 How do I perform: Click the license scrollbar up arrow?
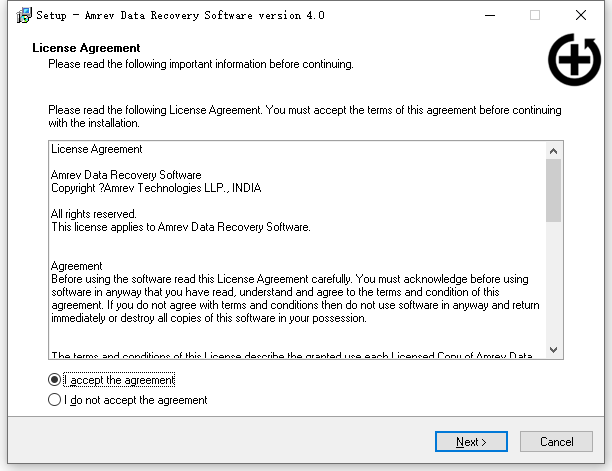point(553,150)
